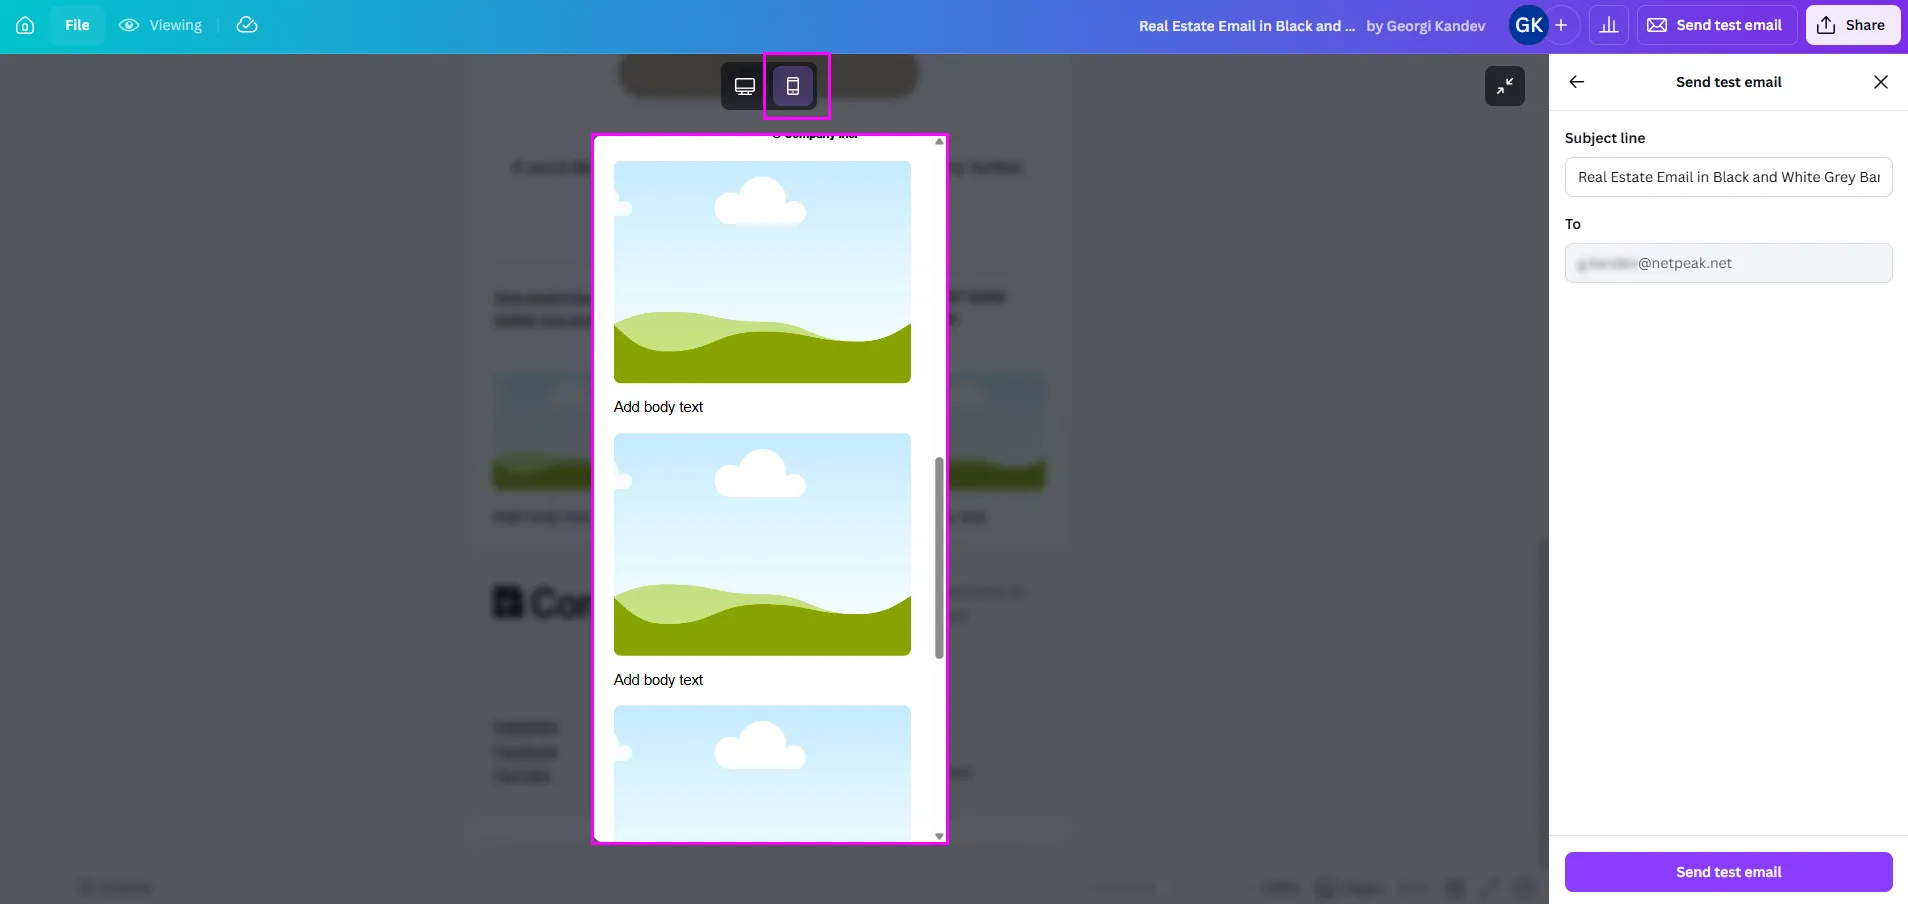The height and width of the screenshot is (904, 1908).
Task: Open the Share menu
Action: coord(1852,25)
